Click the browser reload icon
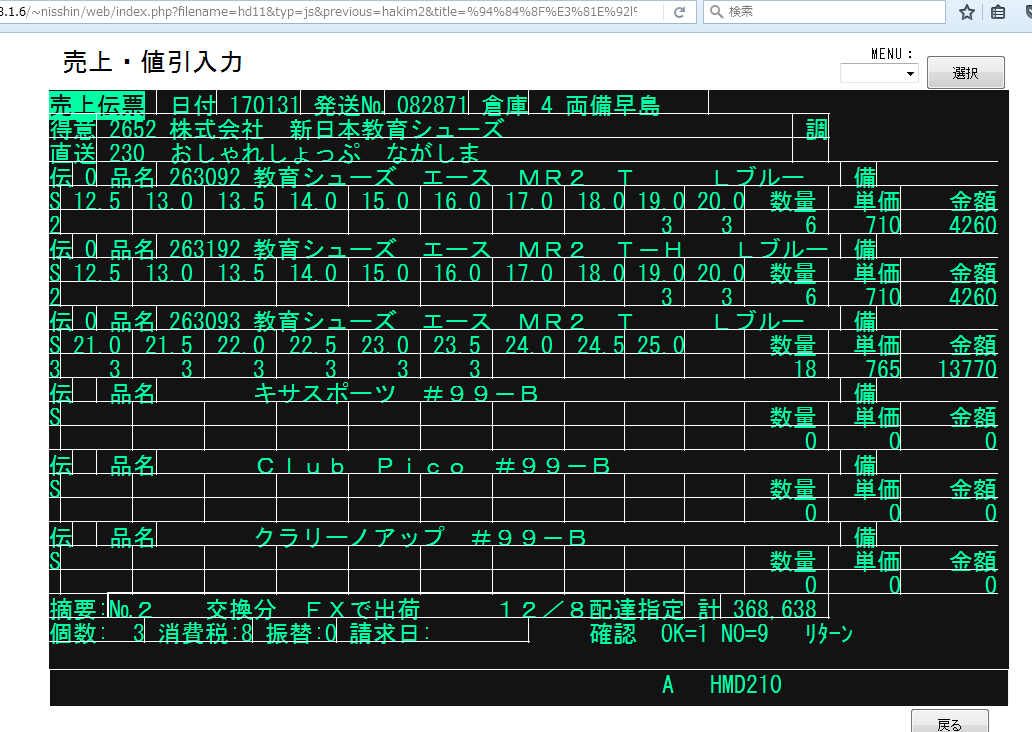The image size is (1032, 732). [680, 12]
